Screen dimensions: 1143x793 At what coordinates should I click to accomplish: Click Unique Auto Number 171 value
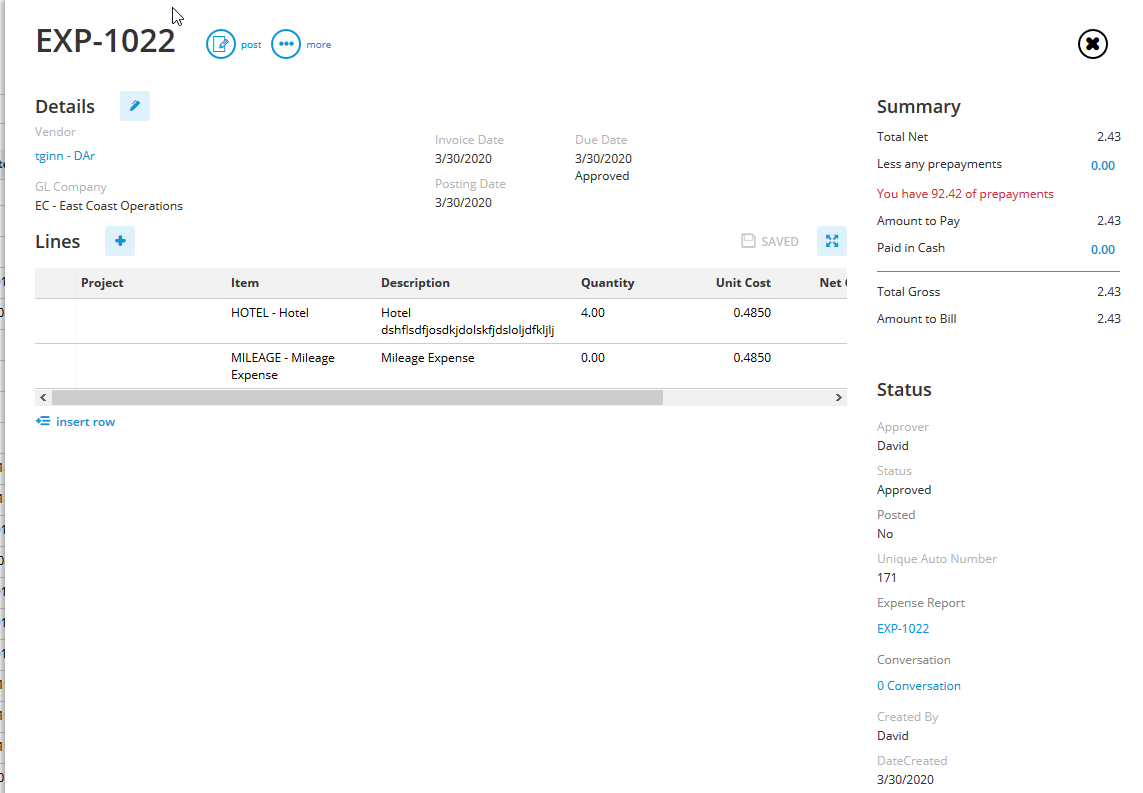(x=886, y=578)
